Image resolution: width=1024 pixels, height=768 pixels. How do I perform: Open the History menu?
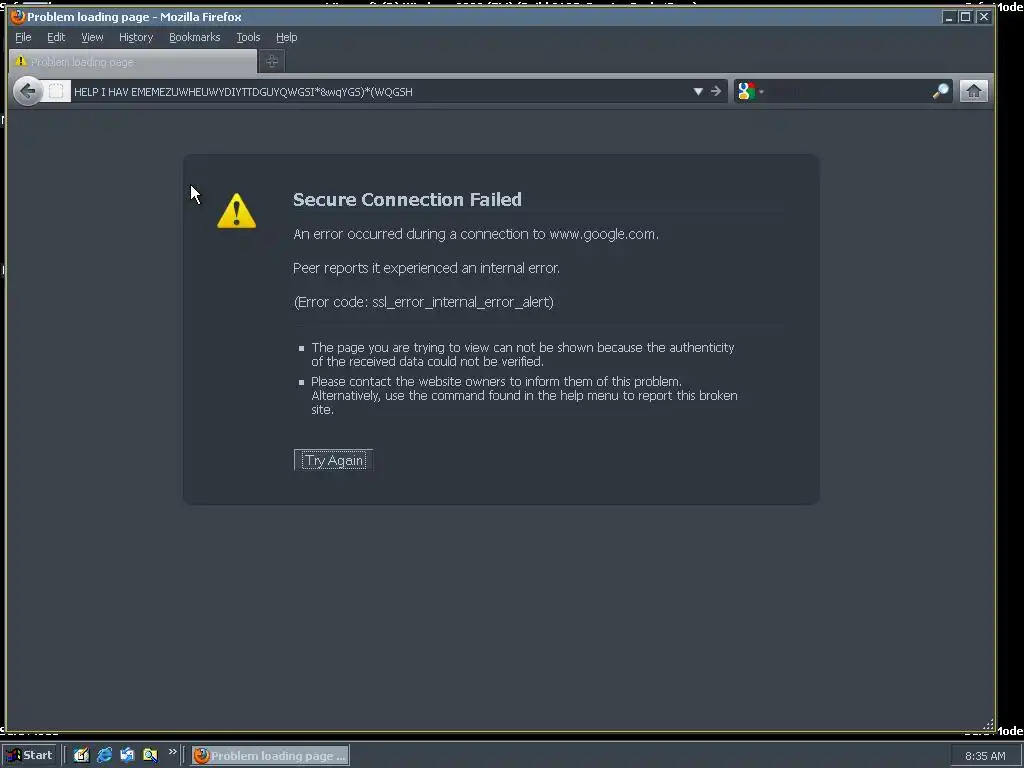coord(136,37)
